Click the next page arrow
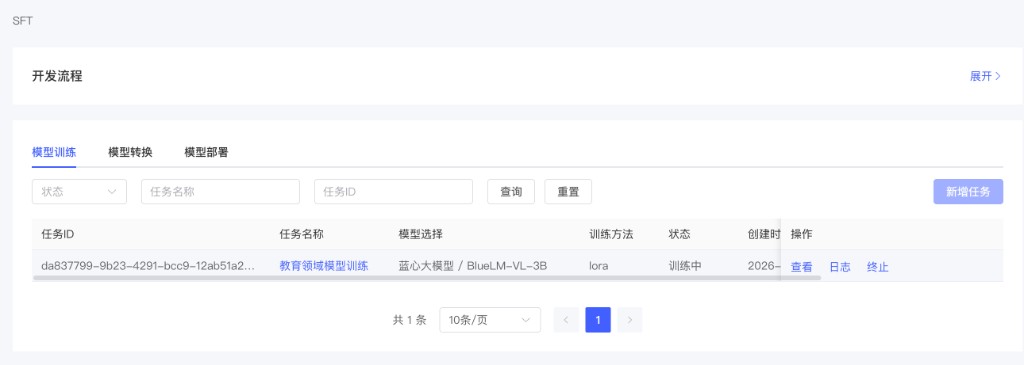 pyautogui.click(x=630, y=320)
